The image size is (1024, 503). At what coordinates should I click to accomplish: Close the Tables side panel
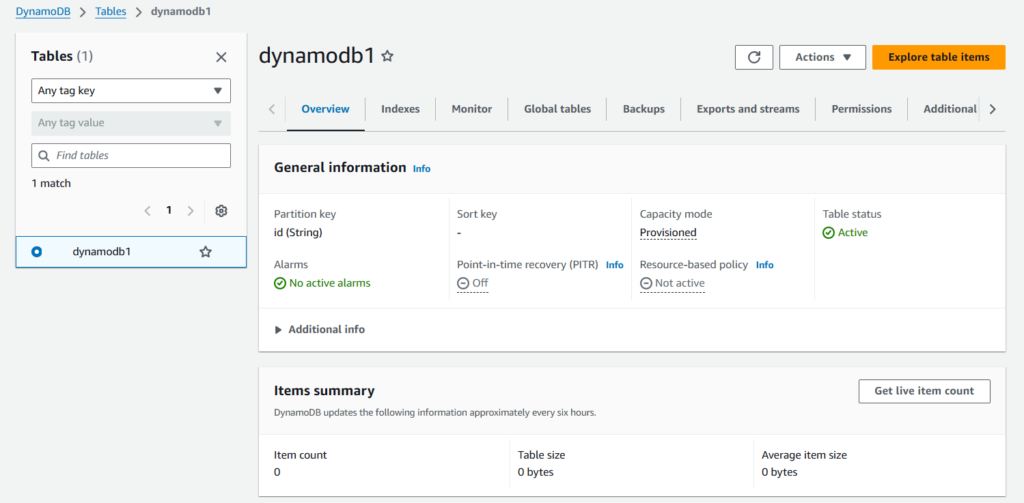coord(221,57)
